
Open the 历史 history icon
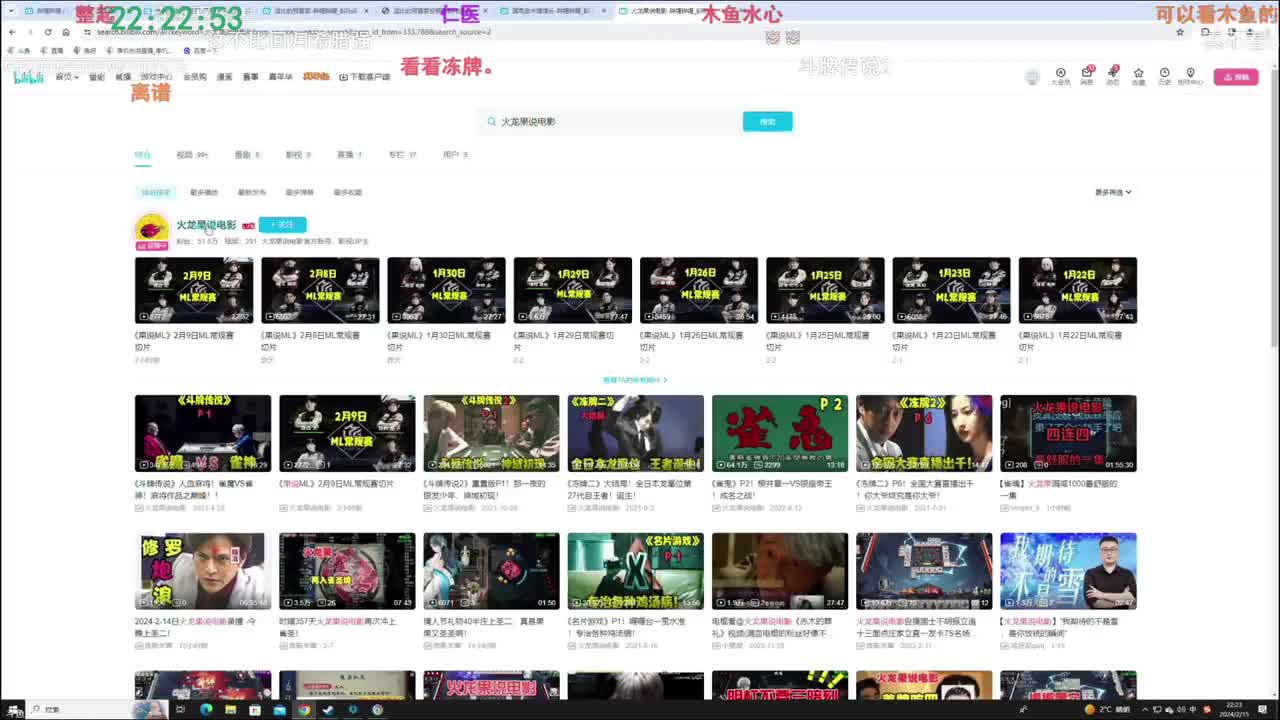point(1164,76)
